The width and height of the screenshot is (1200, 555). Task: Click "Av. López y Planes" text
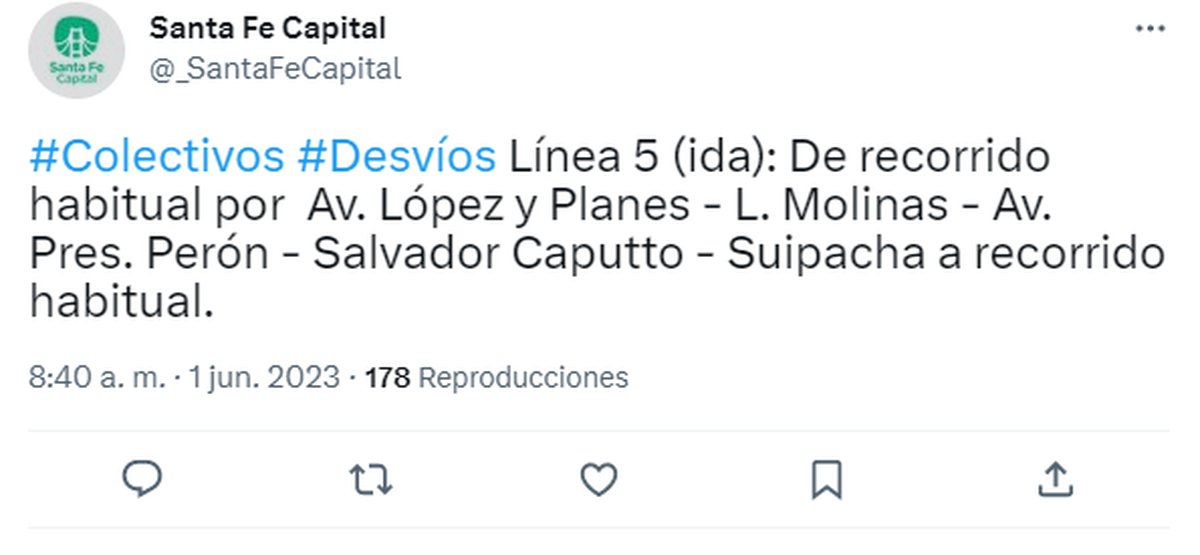click(x=498, y=205)
